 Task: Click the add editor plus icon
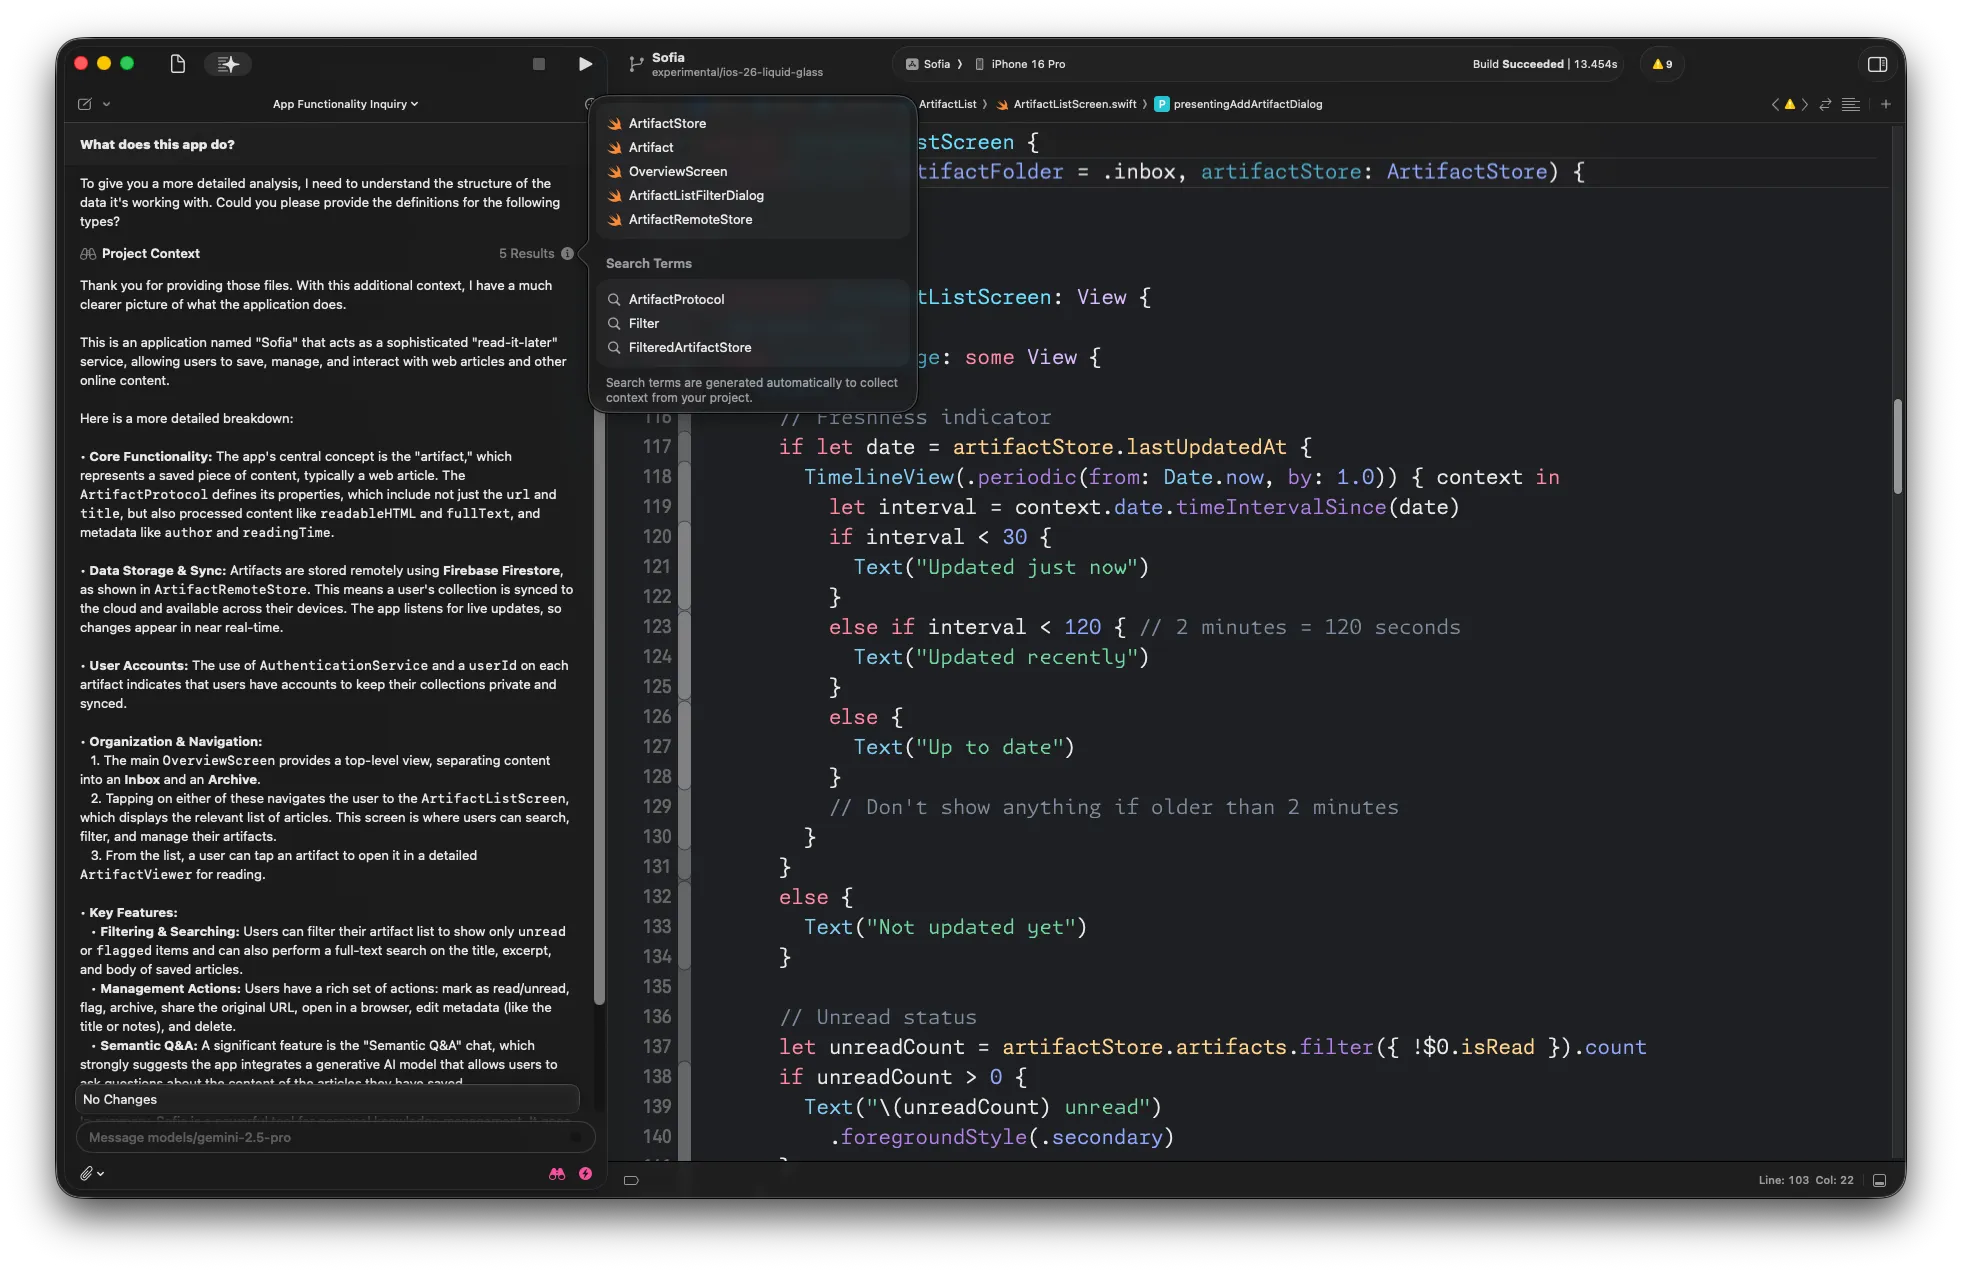[x=1885, y=104]
